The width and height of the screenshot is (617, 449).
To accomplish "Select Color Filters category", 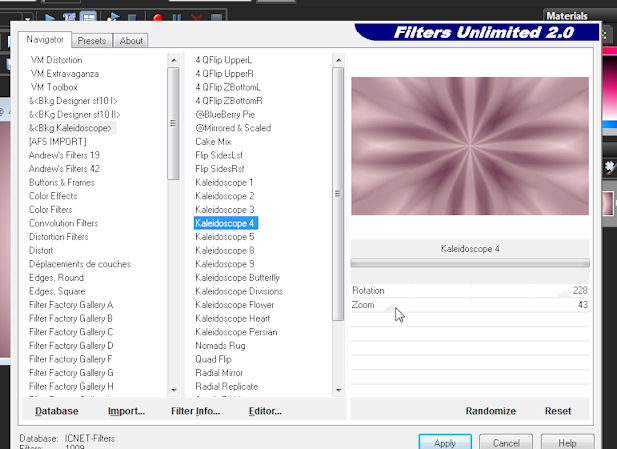I will (51, 209).
